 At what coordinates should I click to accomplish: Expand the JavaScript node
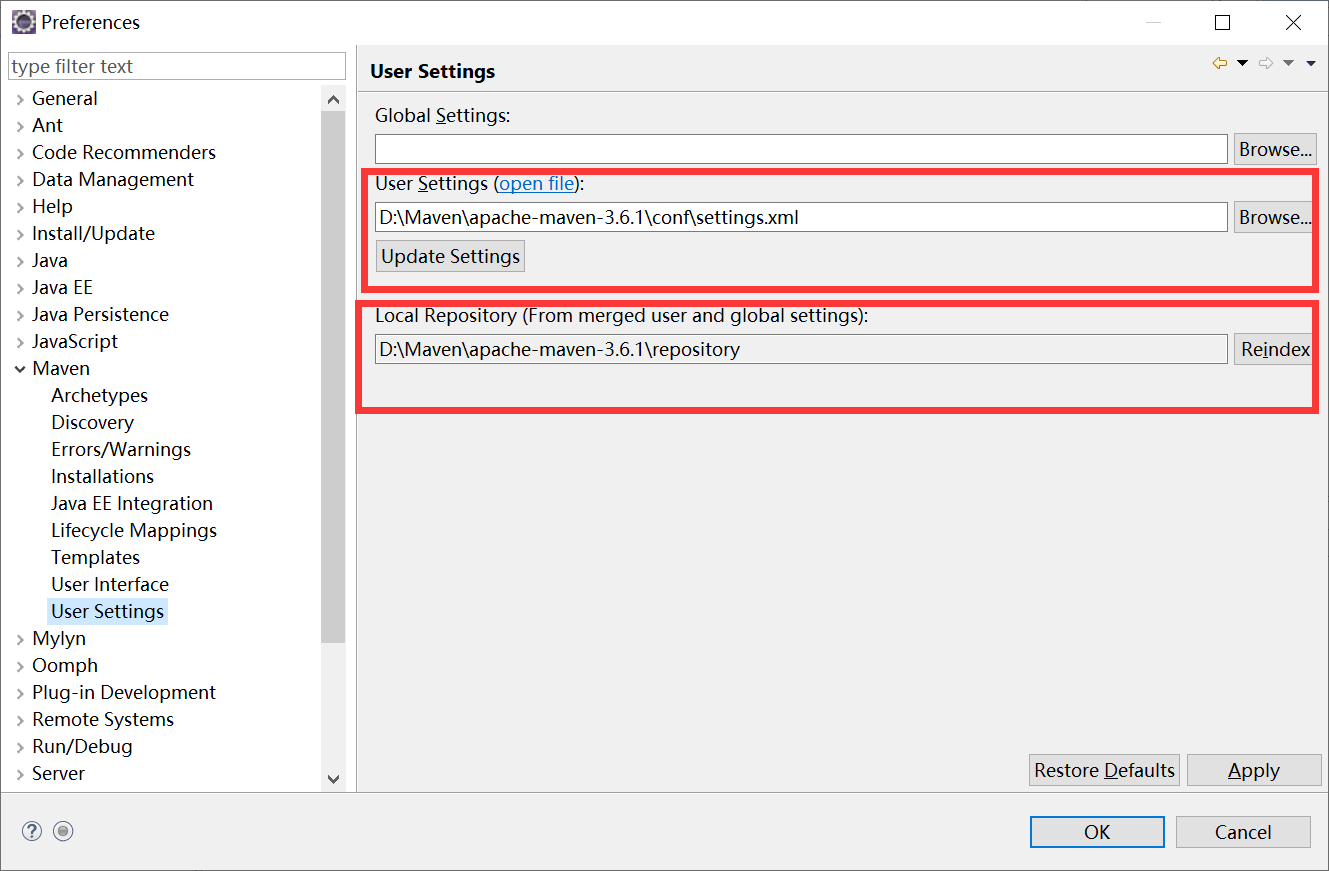point(21,342)
